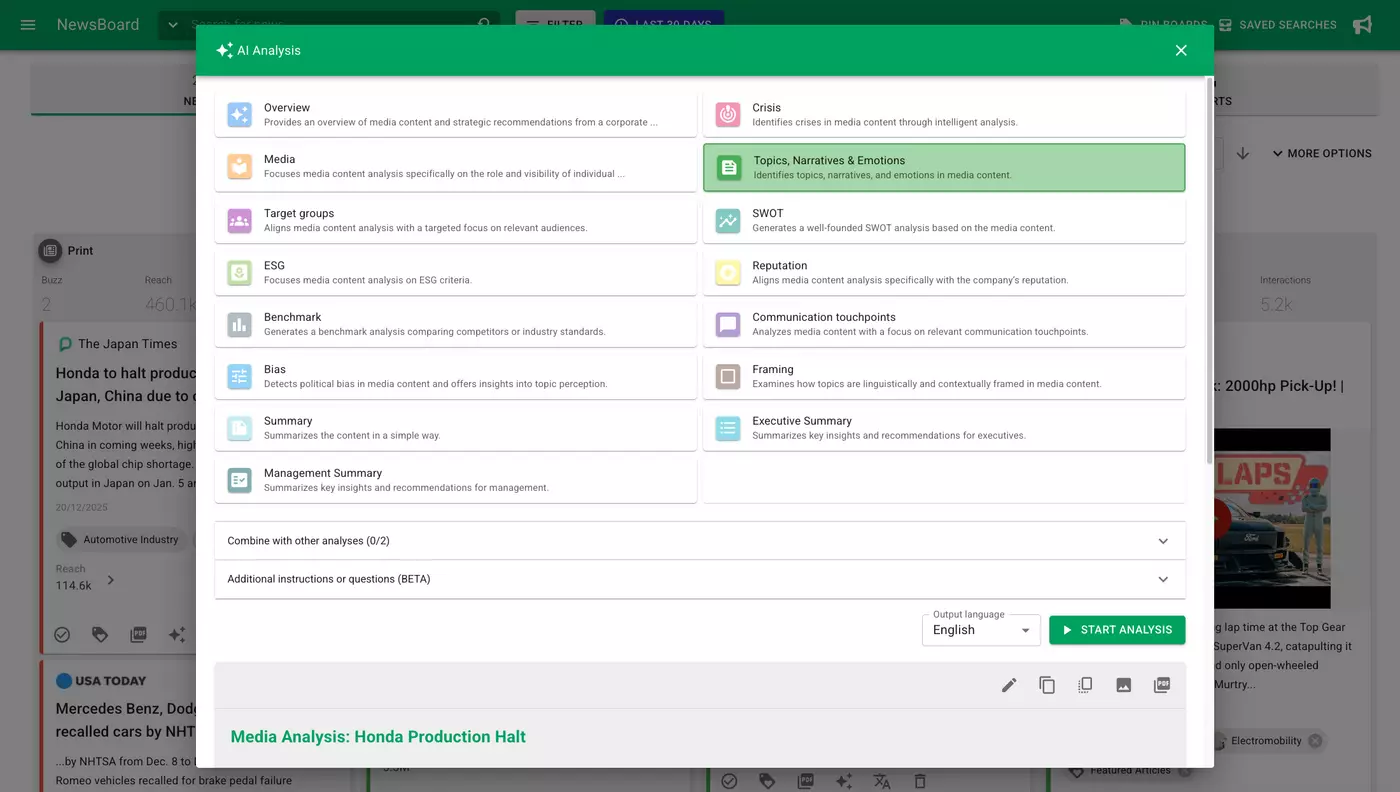Expand Additional instructions or questions section
This screenshot has width=1400, height=792.
coord(699,579)
